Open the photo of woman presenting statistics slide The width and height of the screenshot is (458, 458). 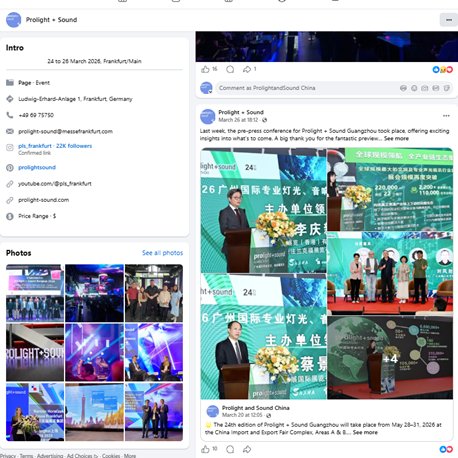(x=390, y=189)
